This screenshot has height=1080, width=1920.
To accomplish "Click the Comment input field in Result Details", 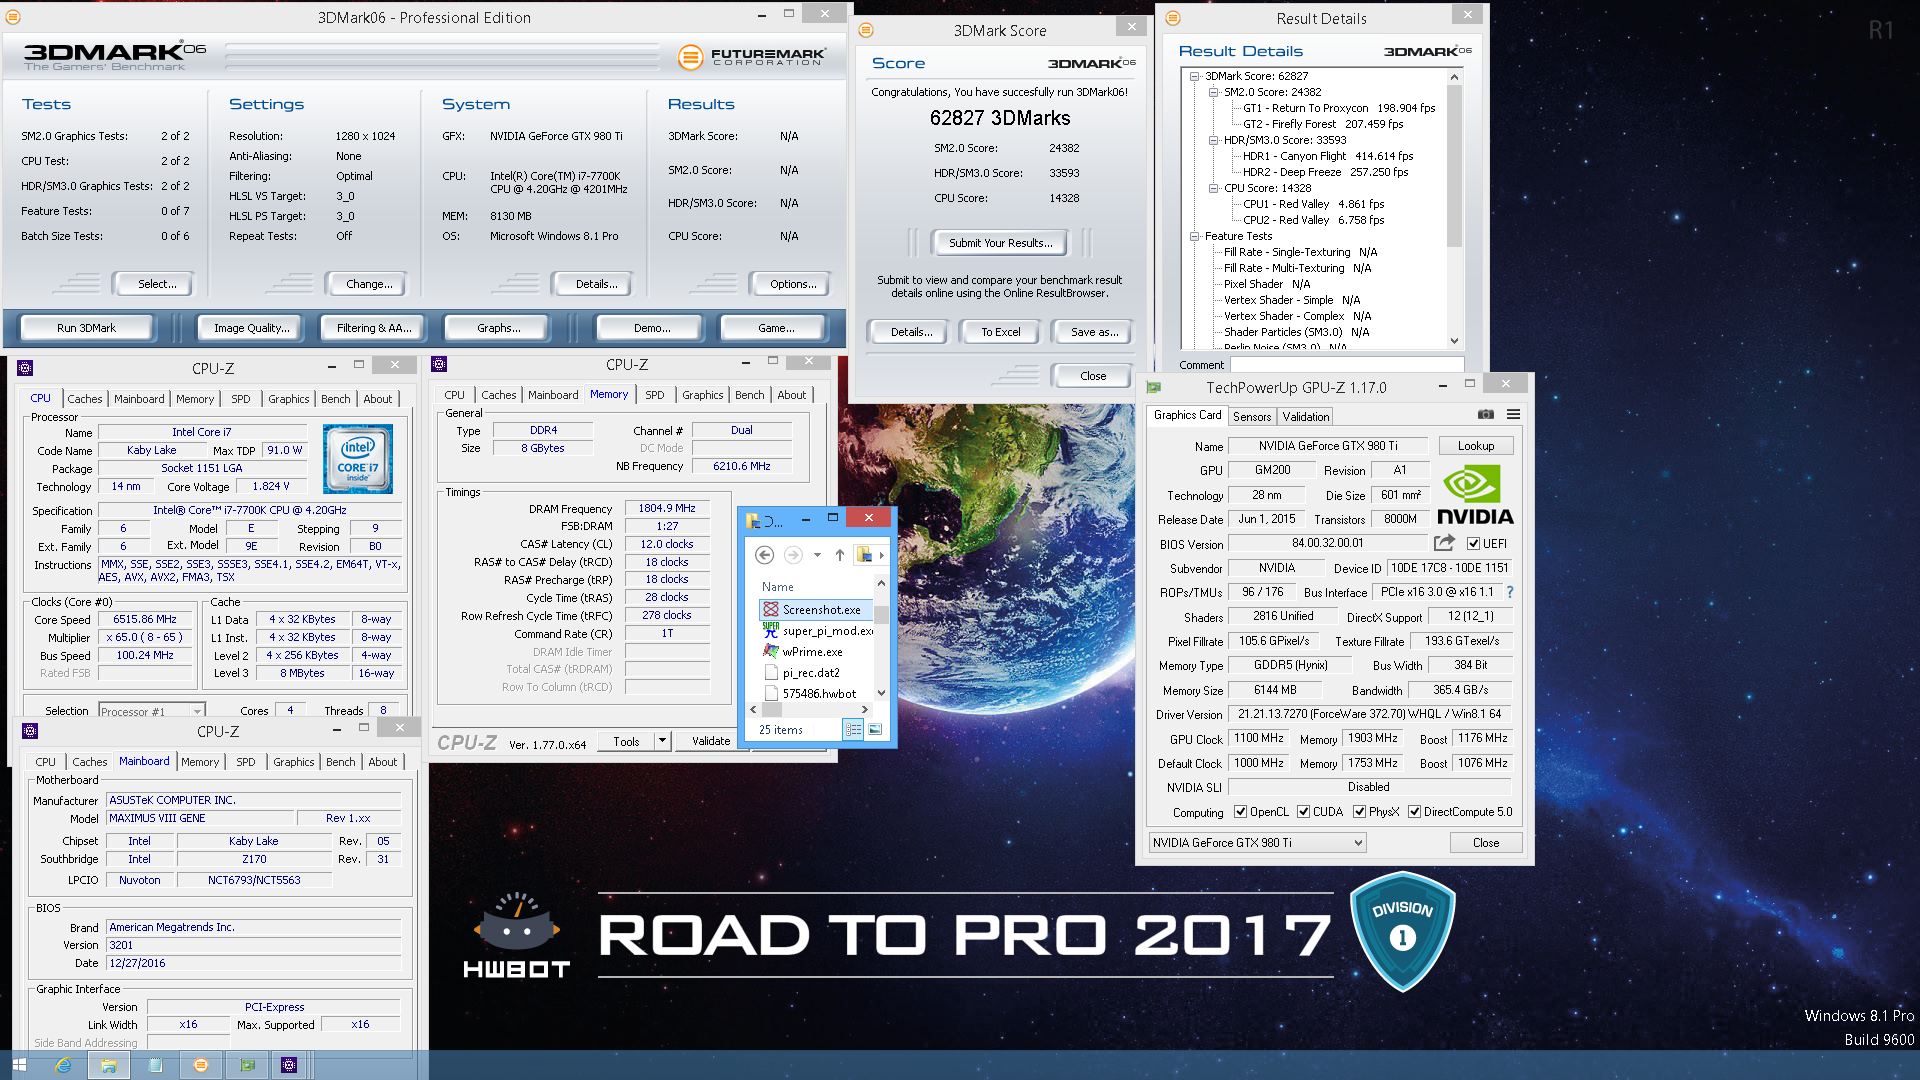I will point(1347,364).
